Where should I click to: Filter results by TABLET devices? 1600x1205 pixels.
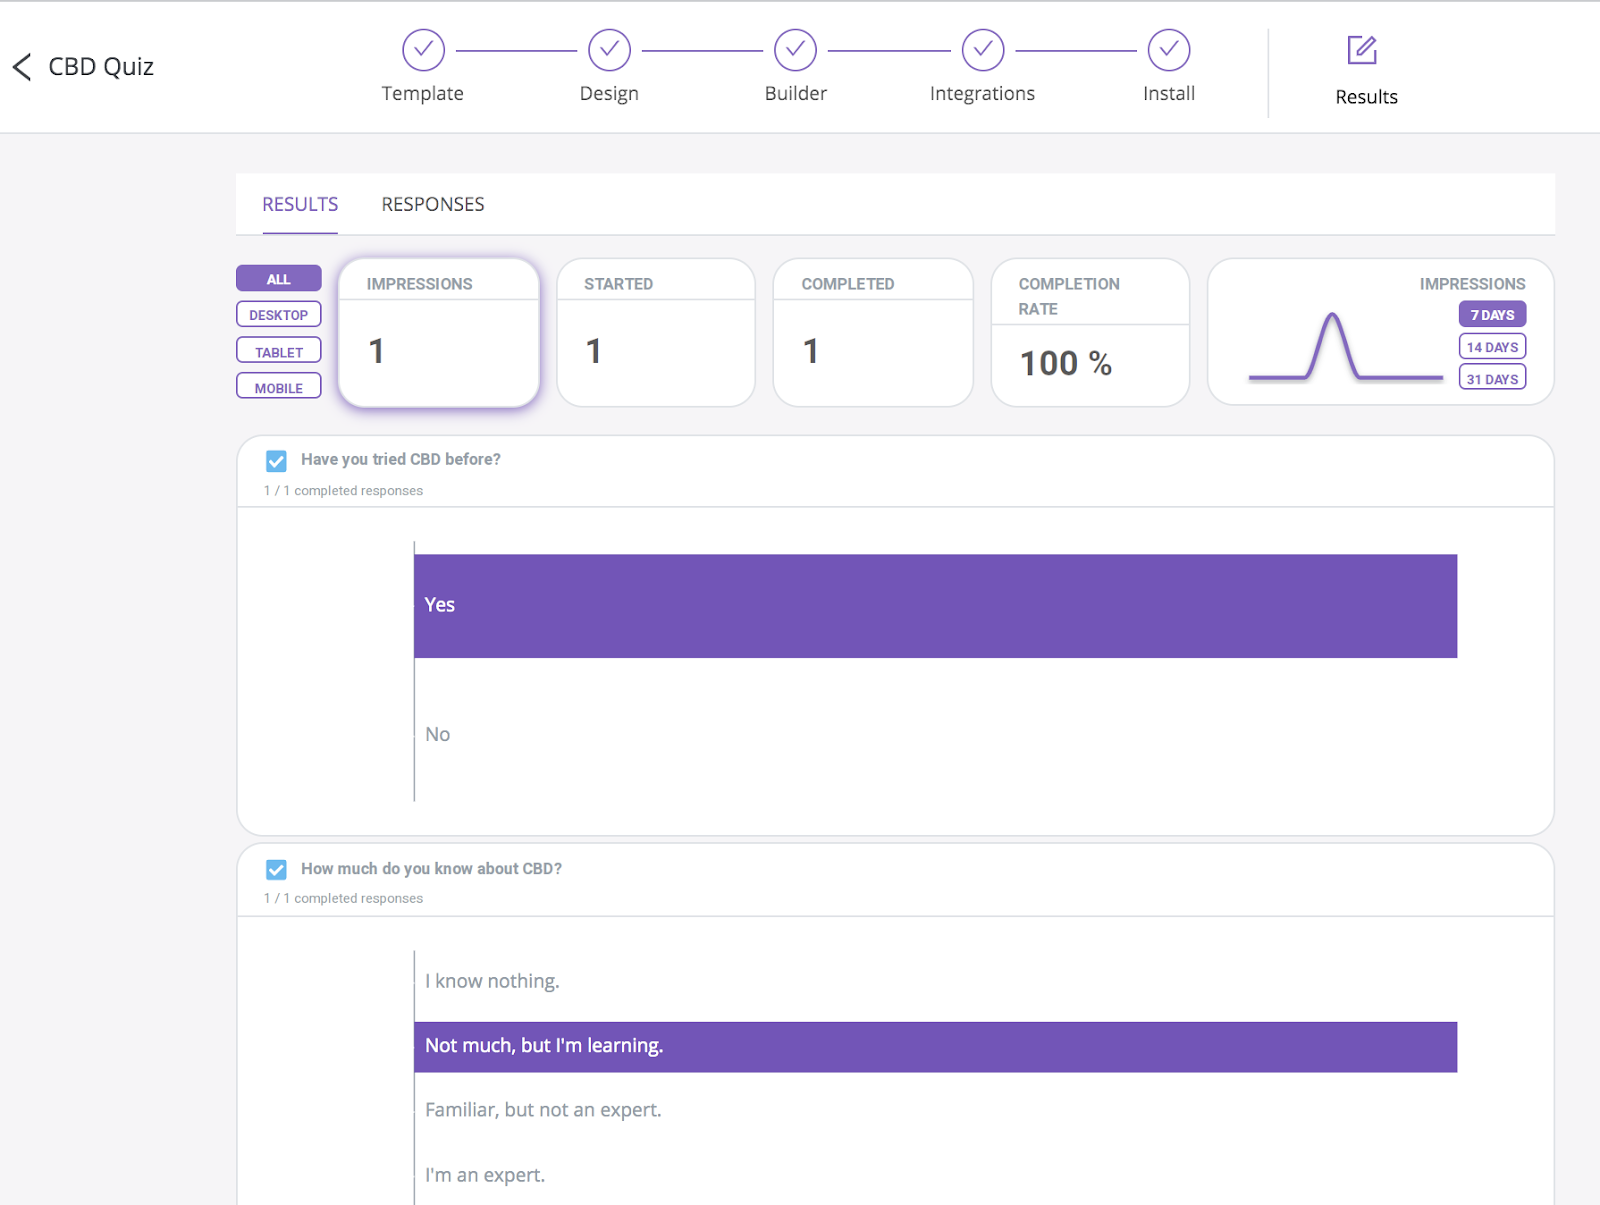point(279,350)
